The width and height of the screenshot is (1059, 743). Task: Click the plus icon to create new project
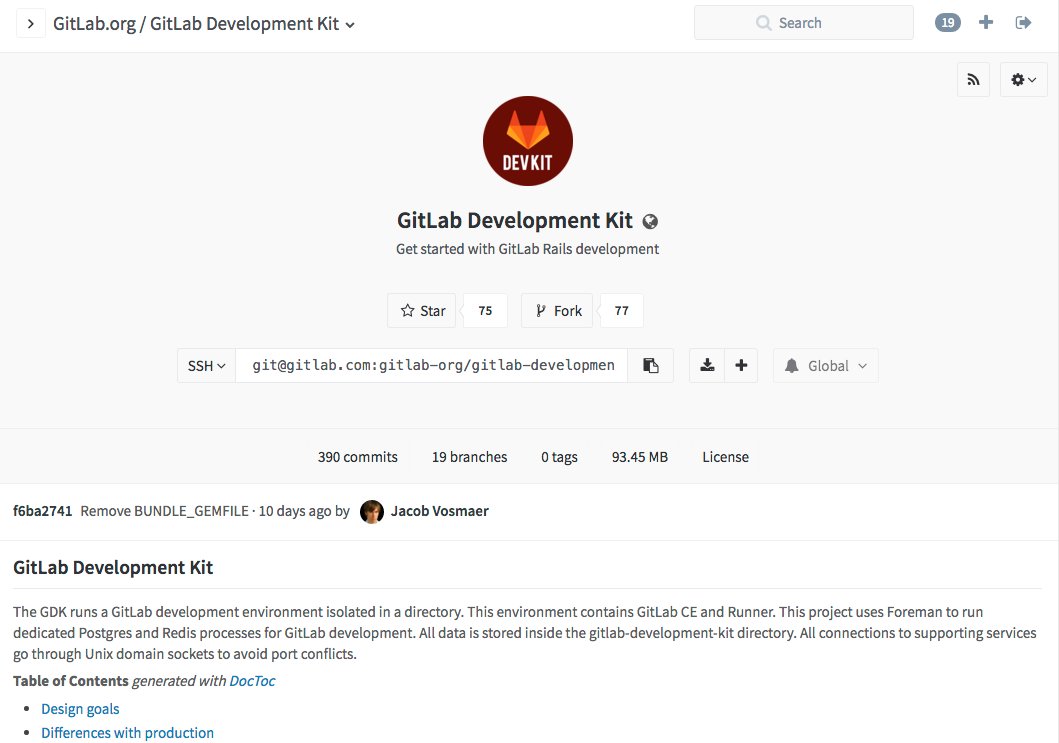coord(986,23)
